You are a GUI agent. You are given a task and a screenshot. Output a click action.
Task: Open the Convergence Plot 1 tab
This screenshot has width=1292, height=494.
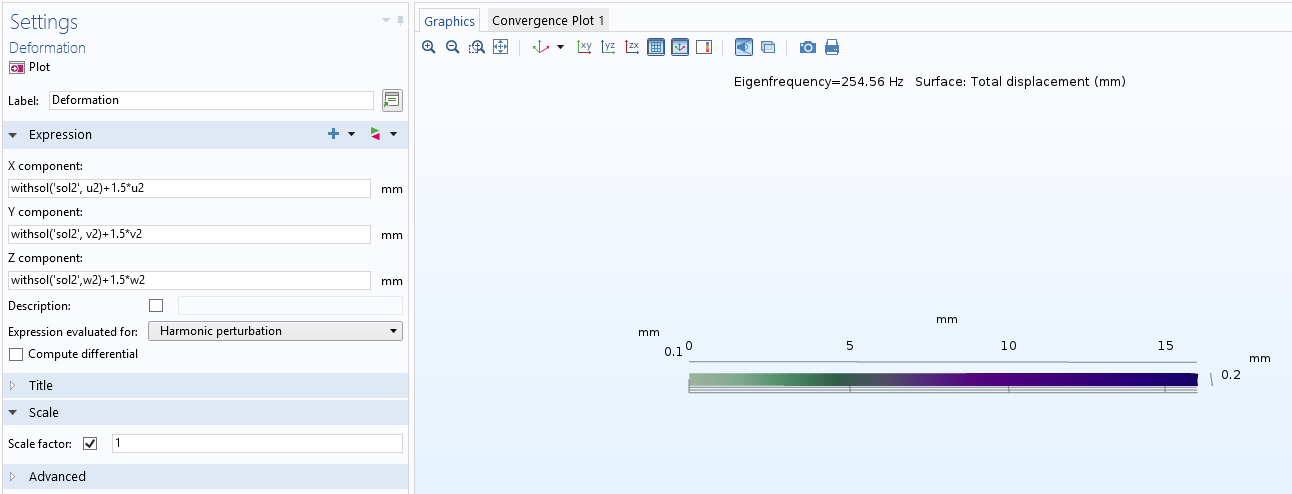(x=548, y=20)
